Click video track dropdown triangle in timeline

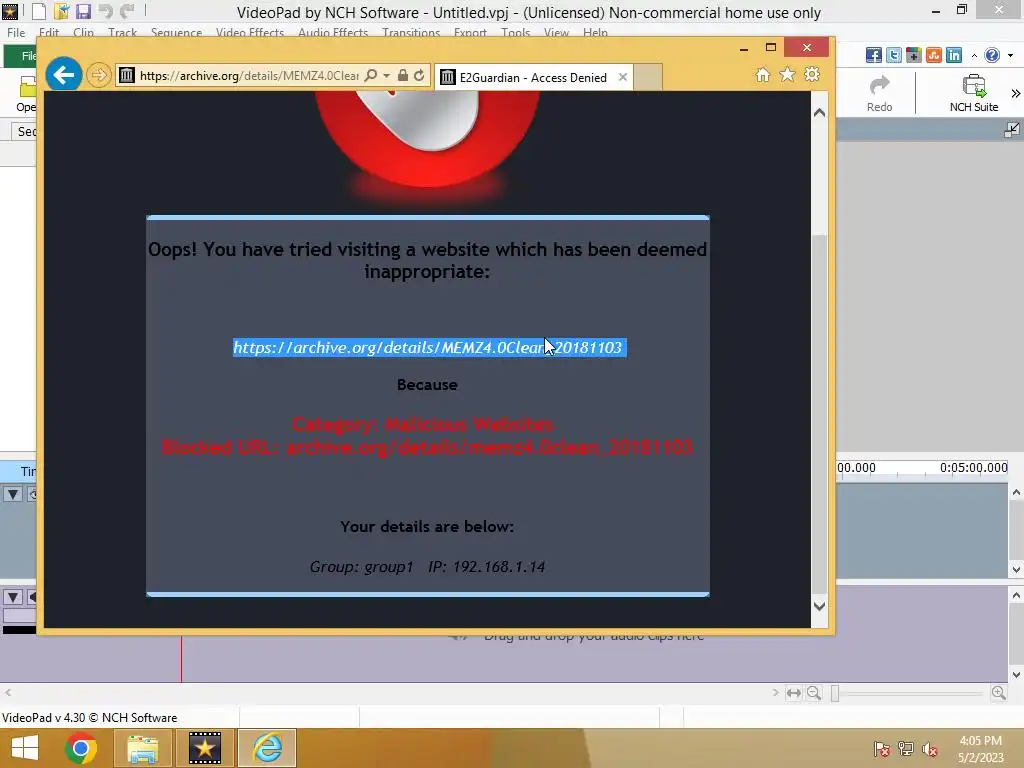click(12, 494)
